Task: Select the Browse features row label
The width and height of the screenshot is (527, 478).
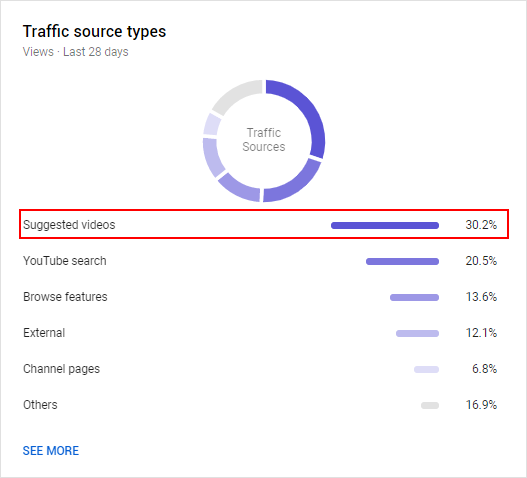Action: (65, 297)
